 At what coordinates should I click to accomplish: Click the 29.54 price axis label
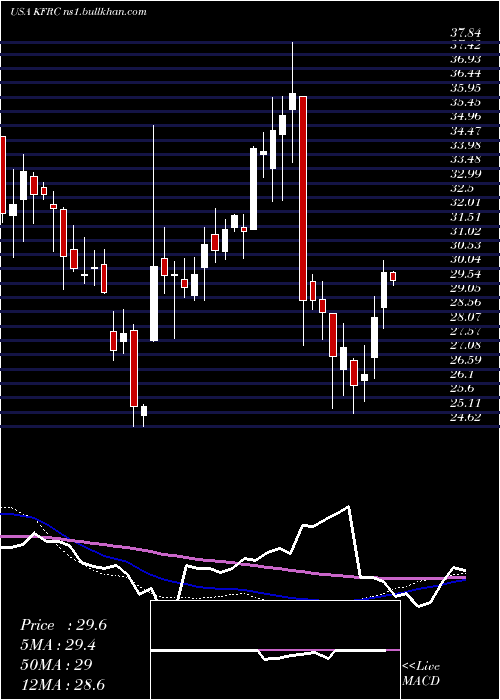coord(465,274)
